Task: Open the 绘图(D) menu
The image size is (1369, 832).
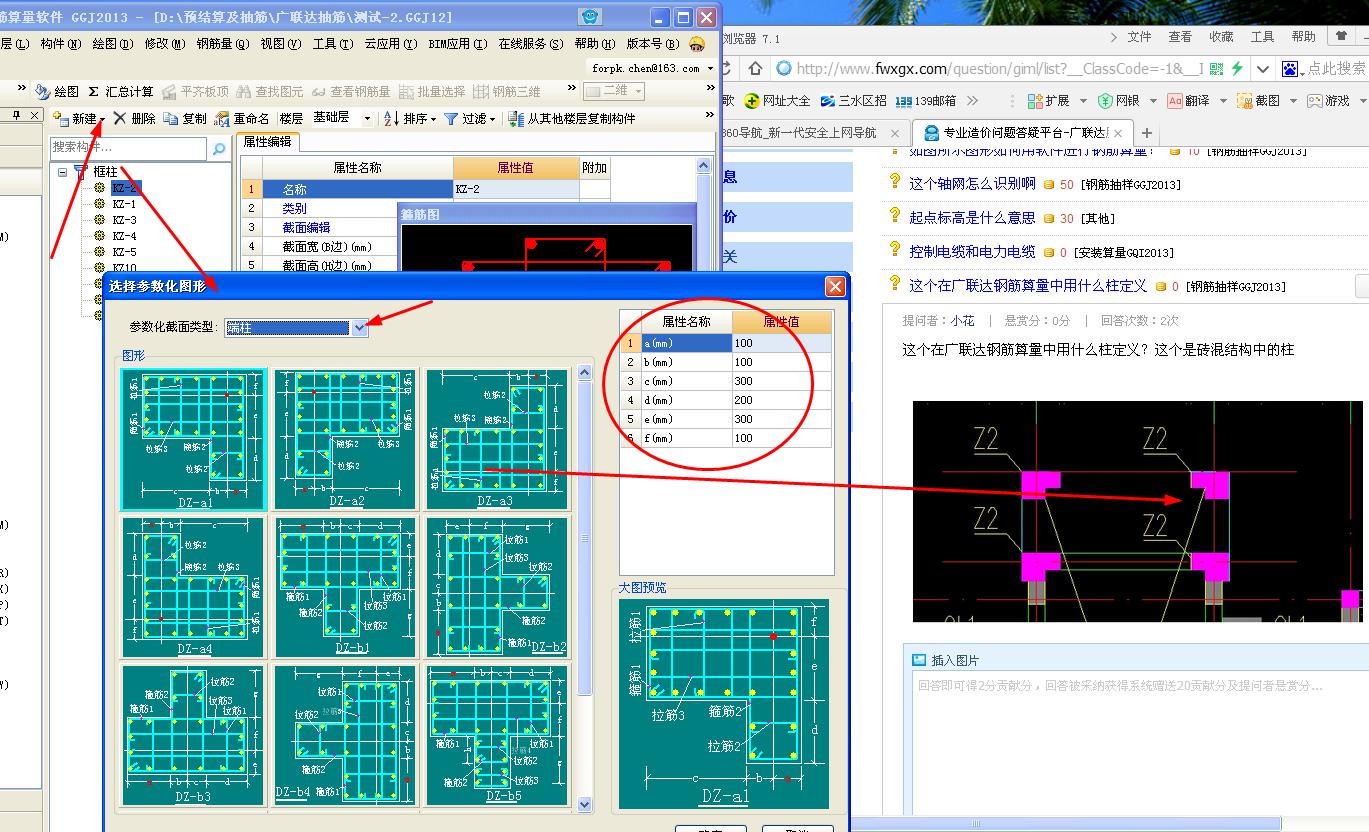Action: tap(112, 44)
